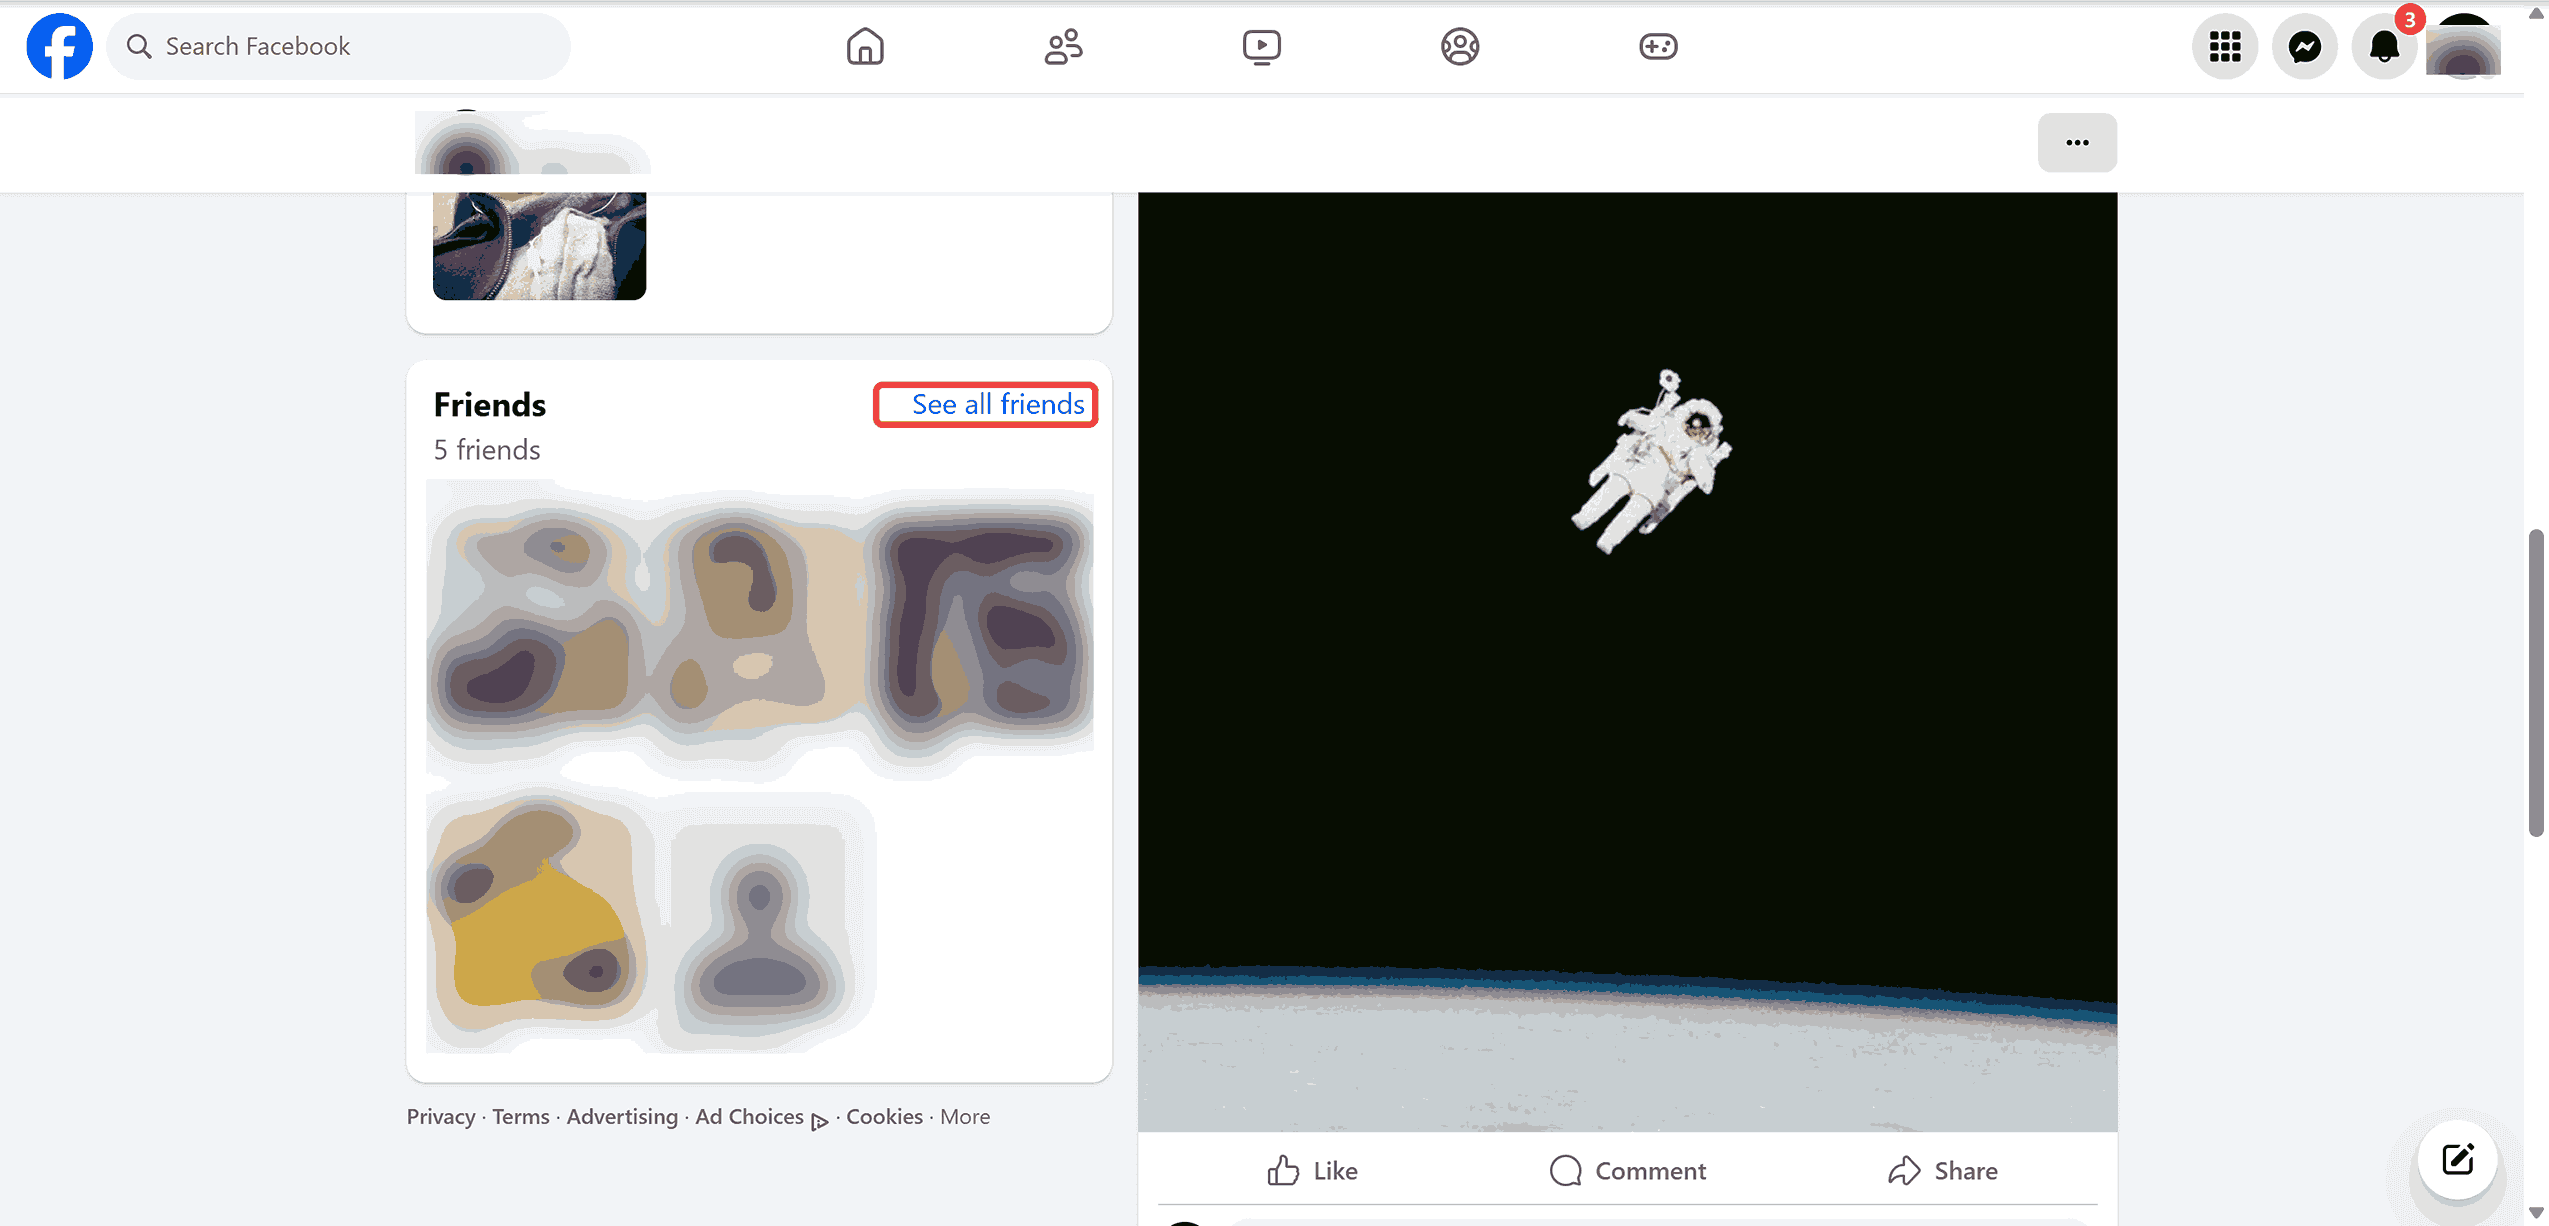Open the Ad Choices footer link
2549x1226 pixels.
pyautogui.click(x=761, y=1117)
